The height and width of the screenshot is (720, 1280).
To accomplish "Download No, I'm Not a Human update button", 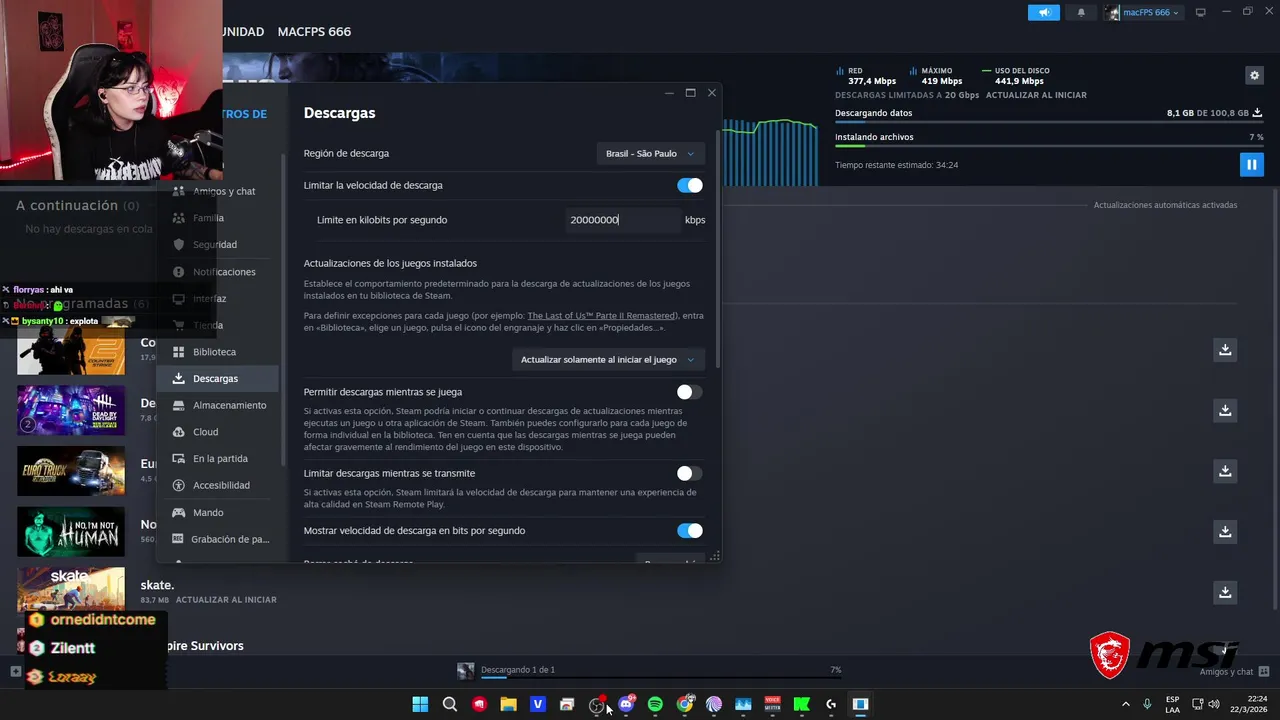I will tap(1225, 532).
